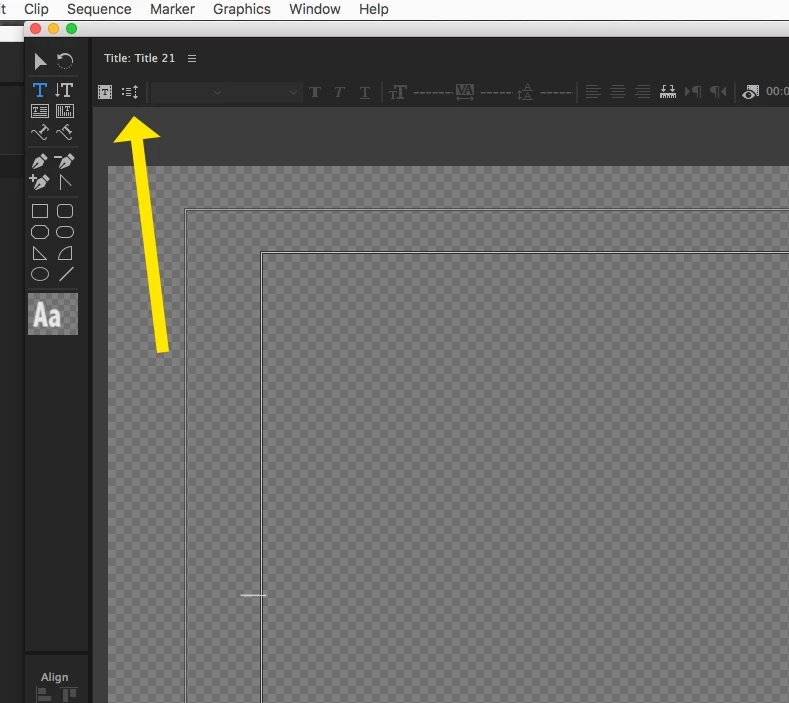789x703 pixels.
Task: Toggle italic text formatting
Action: [x=340, y=92]
